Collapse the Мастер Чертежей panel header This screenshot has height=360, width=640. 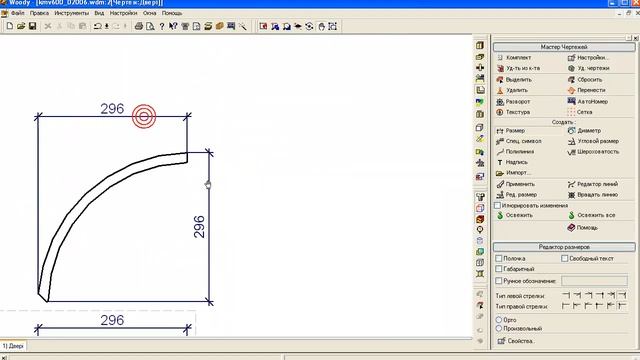click(564, 47)
